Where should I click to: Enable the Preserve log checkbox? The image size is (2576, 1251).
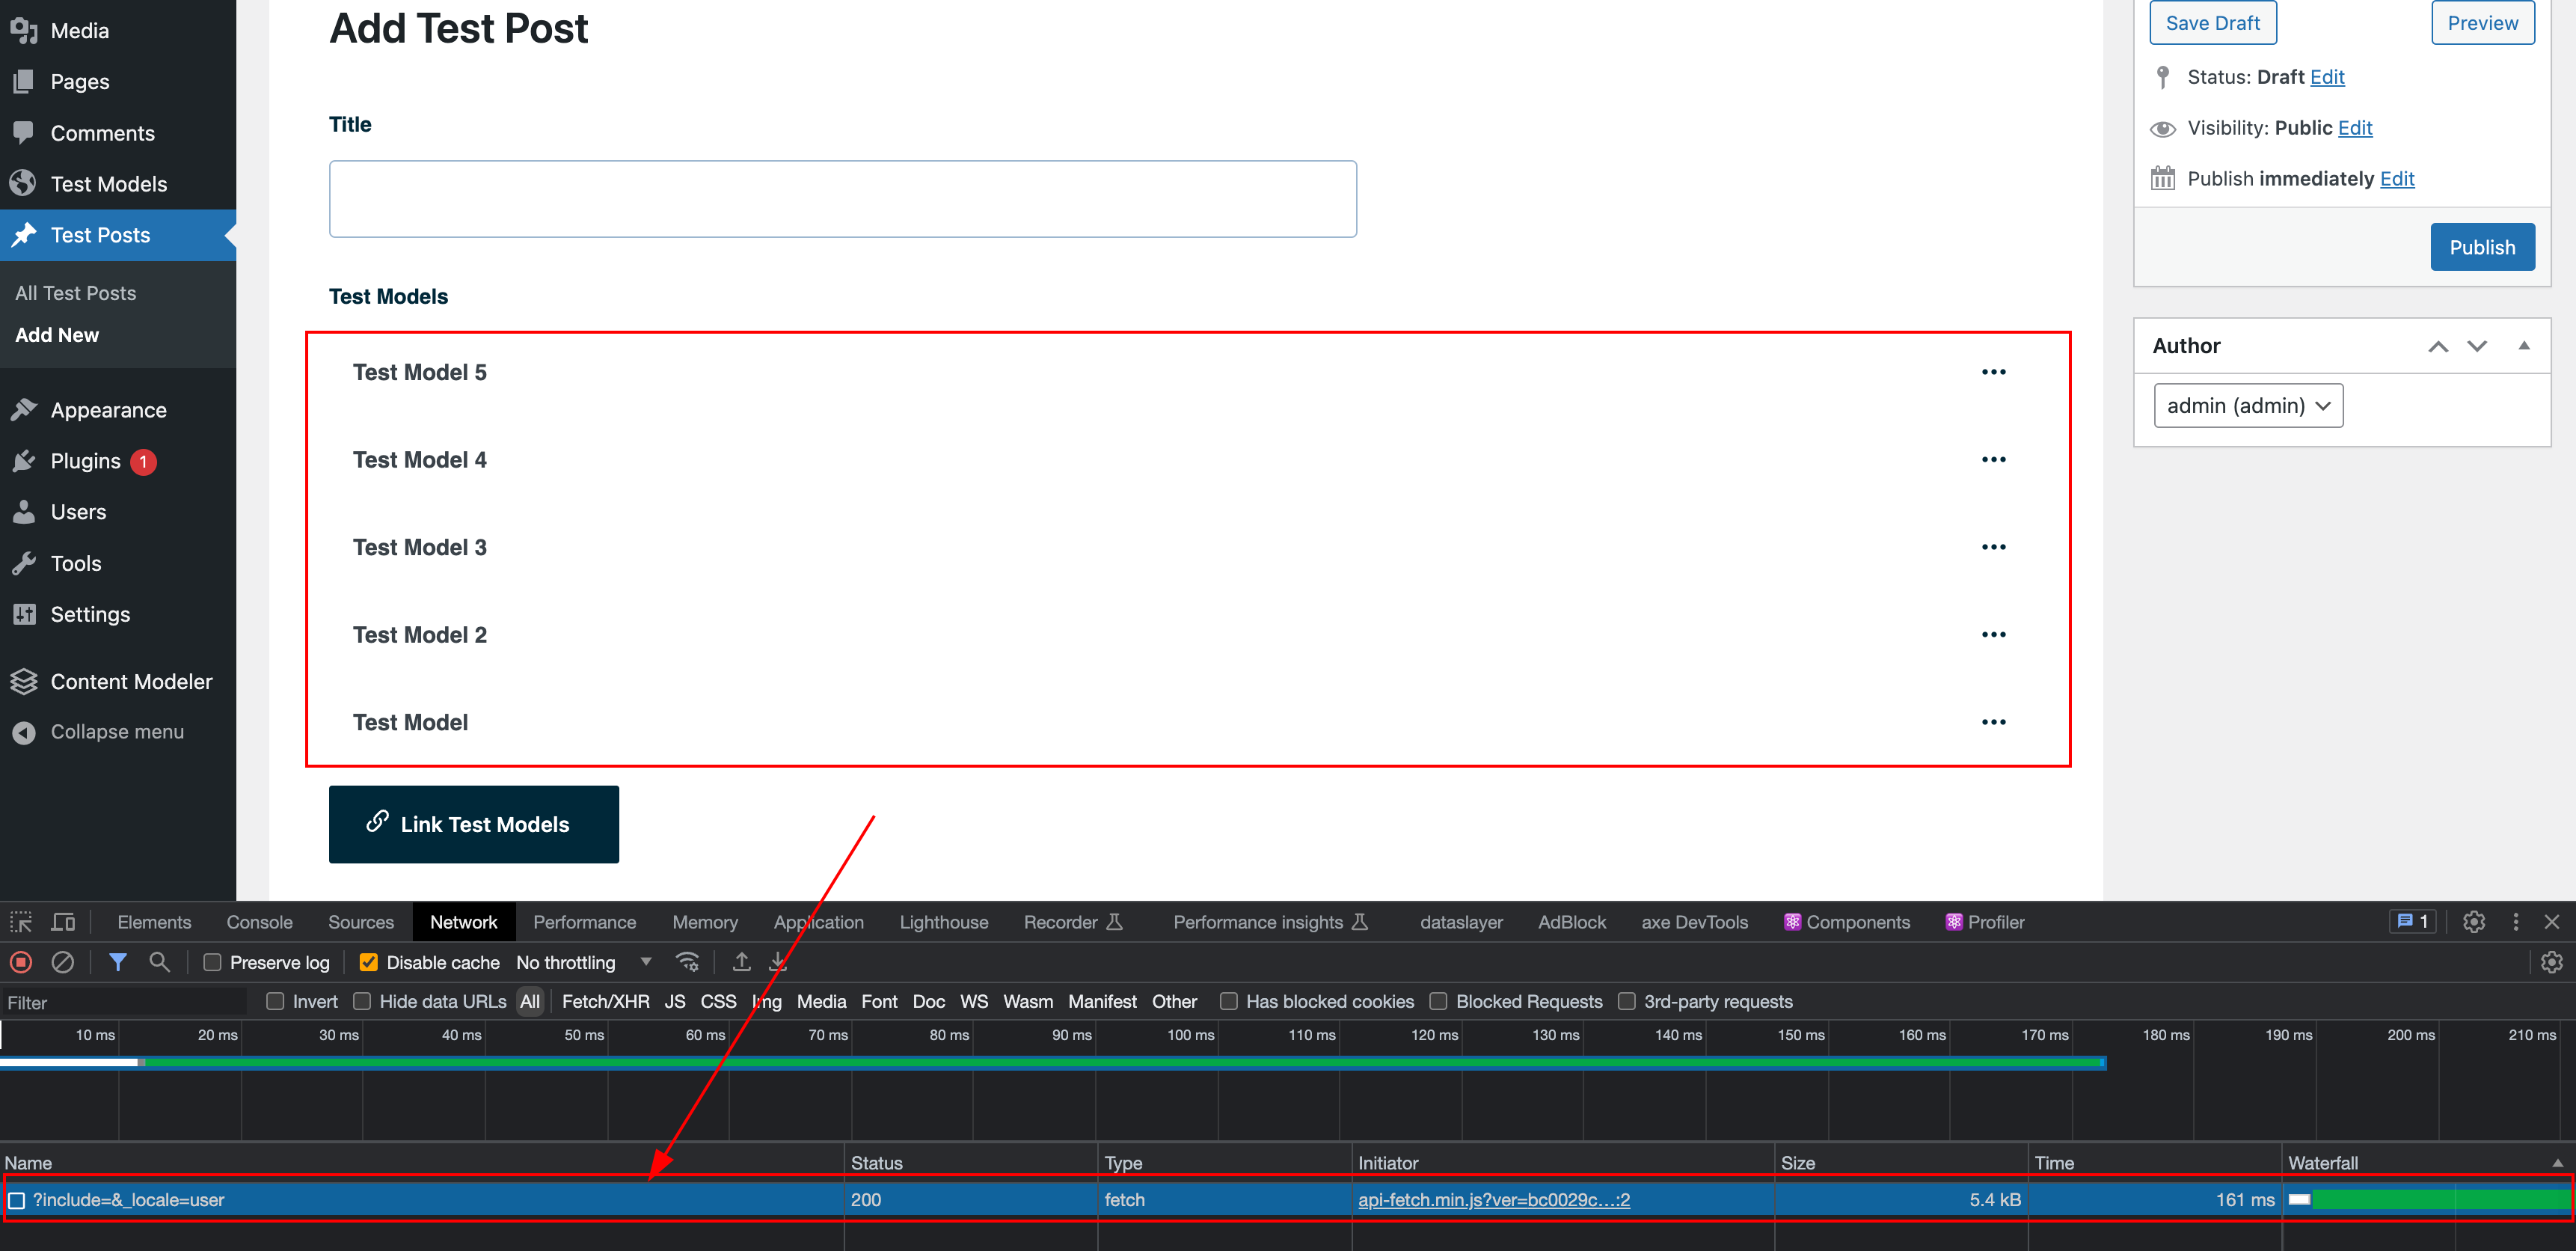point(211,961)
